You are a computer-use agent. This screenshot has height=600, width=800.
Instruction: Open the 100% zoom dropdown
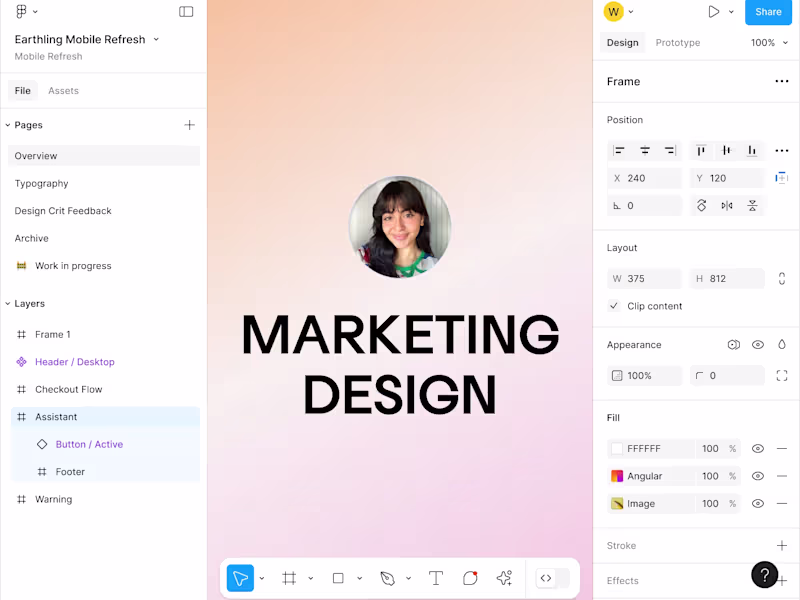tap(768, 43)
